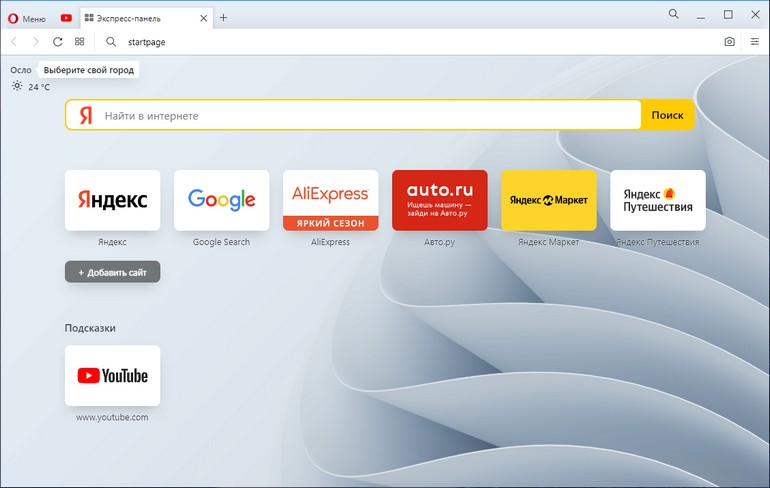Click the forward navigation arrow
Image resolution: width=770 pixels, height=488 pixels.
pos(36,42)
